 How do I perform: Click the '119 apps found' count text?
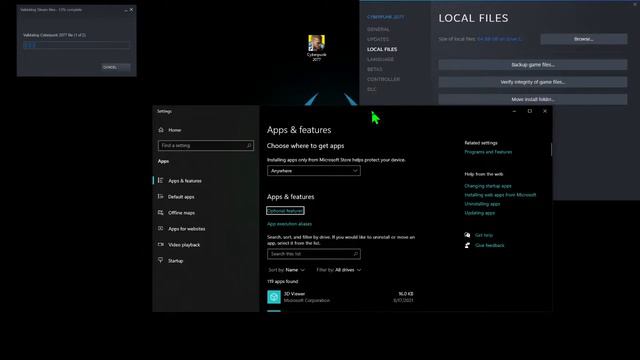pos(282,281)
